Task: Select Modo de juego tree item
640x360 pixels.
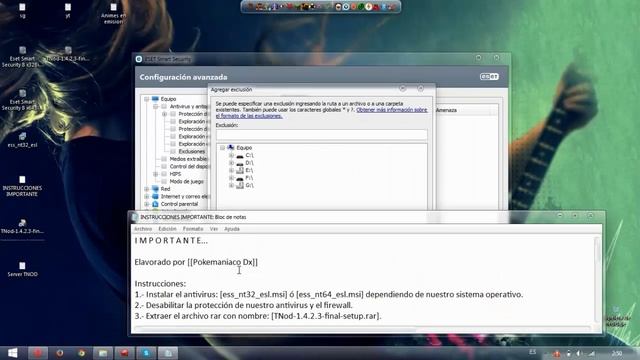Action: [187, 182]
